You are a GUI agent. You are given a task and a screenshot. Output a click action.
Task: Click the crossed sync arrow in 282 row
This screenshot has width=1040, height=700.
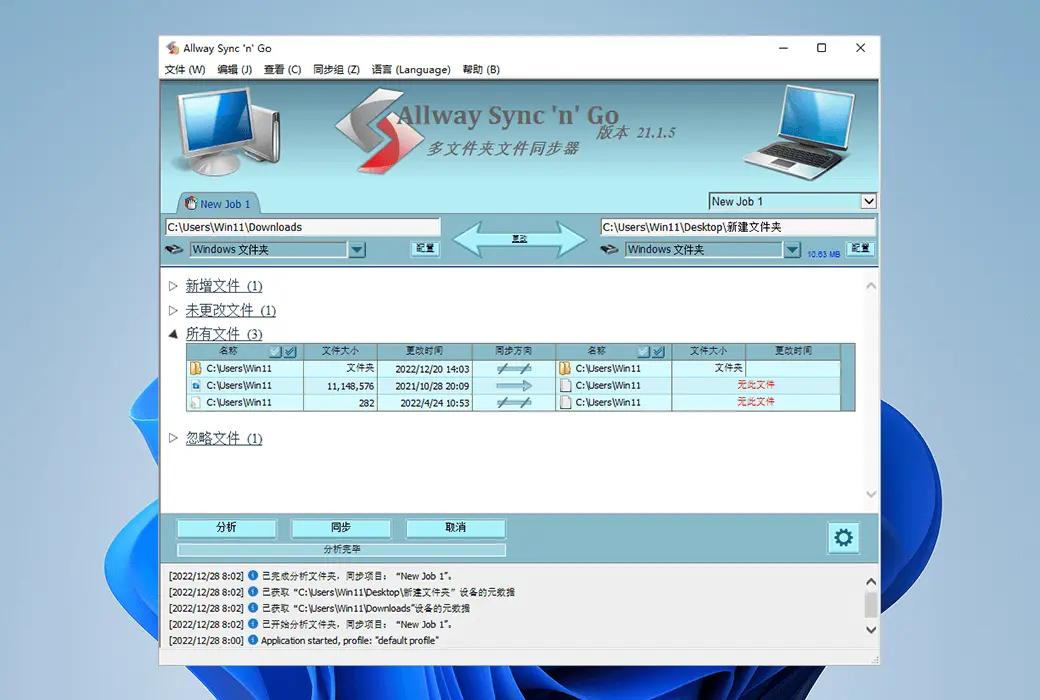(x=514, y=402)
